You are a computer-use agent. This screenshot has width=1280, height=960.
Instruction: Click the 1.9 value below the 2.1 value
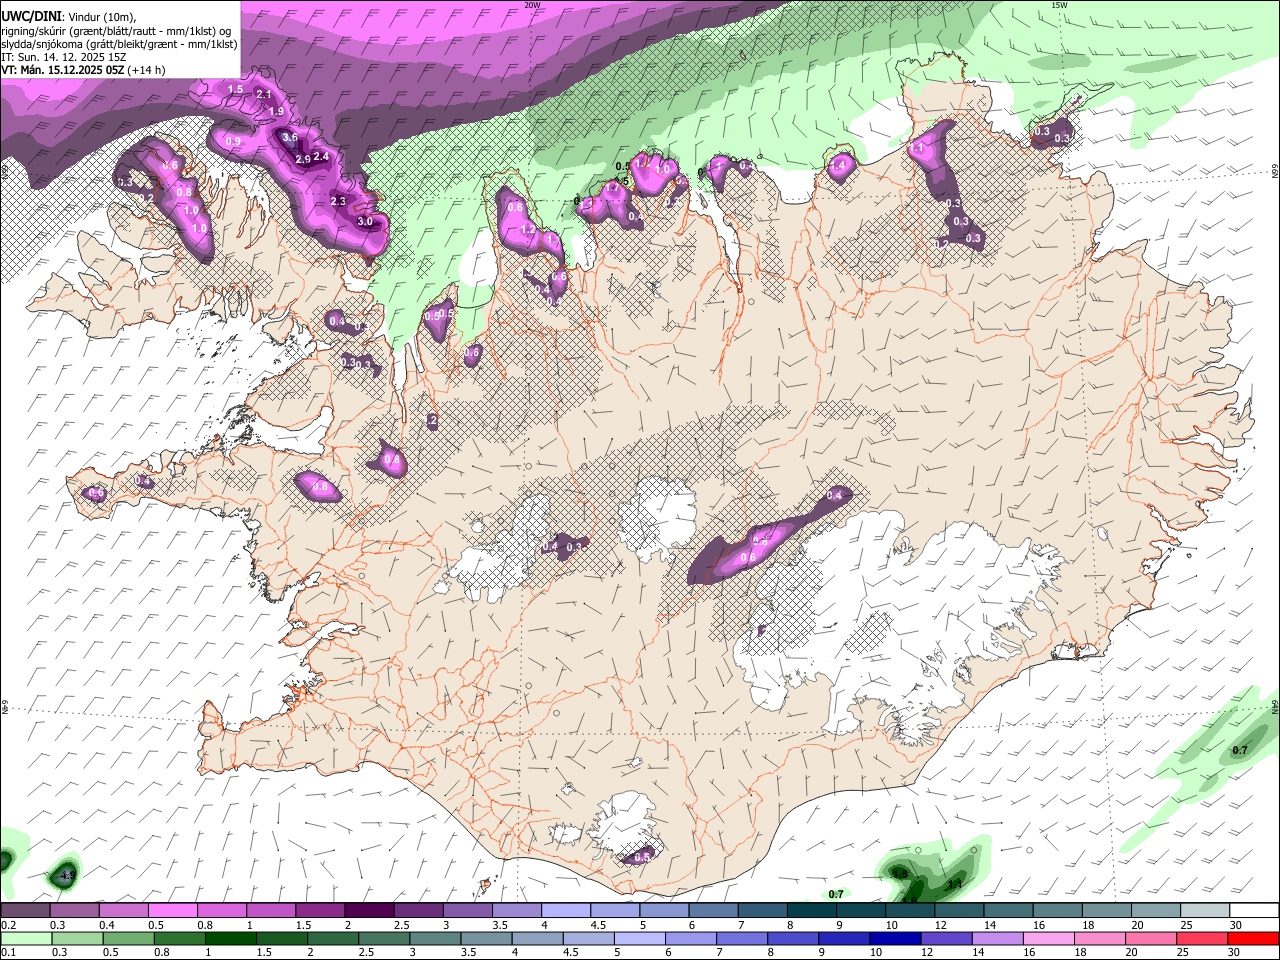(277, 111)
